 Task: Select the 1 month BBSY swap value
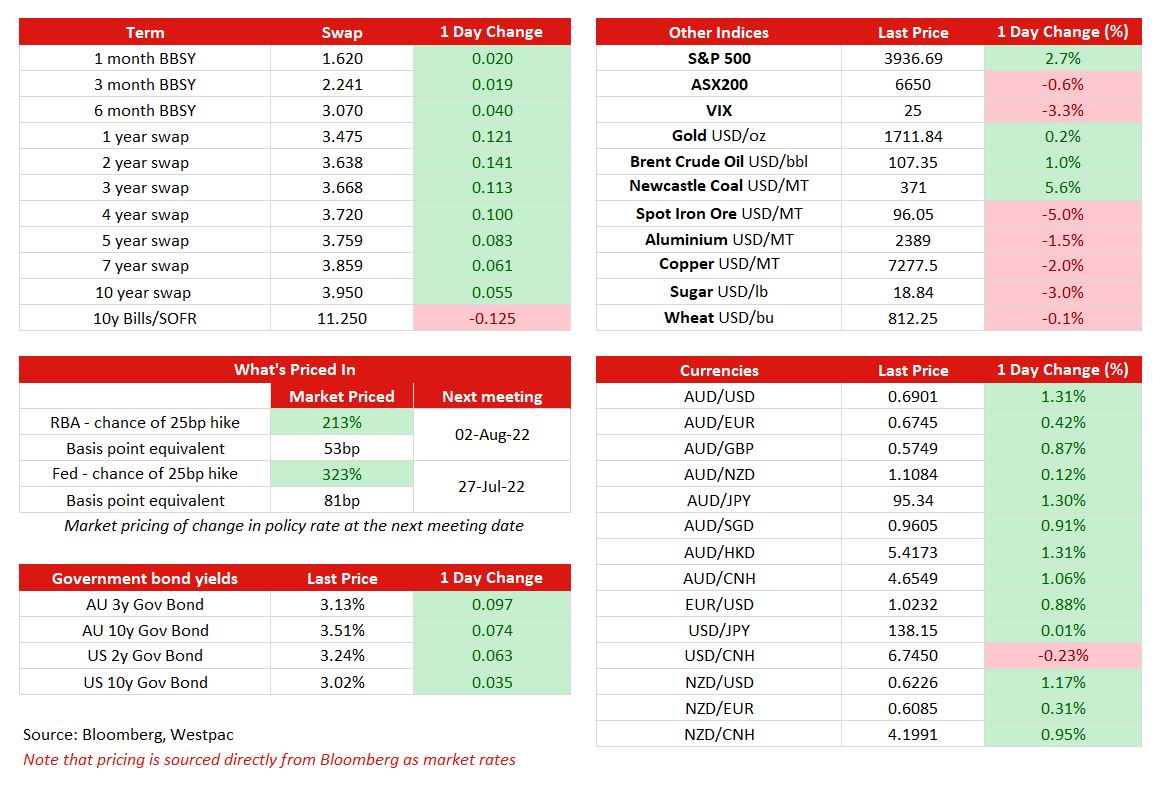342,58
